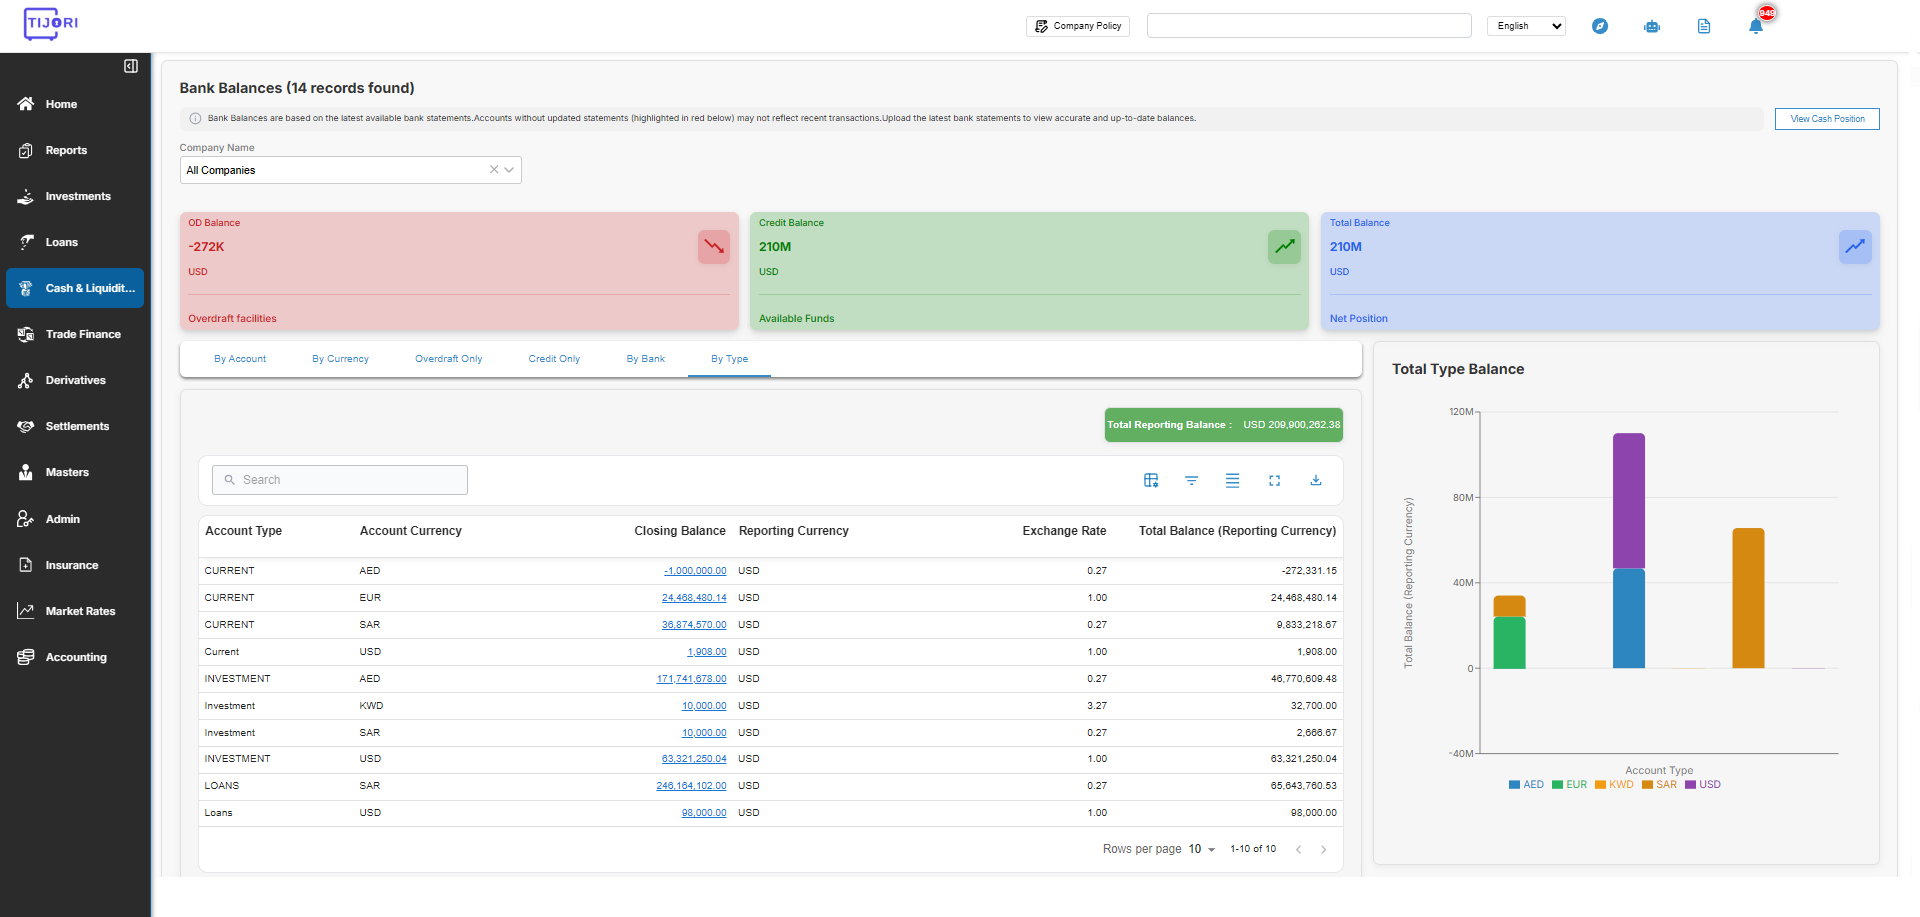Toggle EUR legend swatch in chart
The image size is (1920, 917).
(1557, 785)
